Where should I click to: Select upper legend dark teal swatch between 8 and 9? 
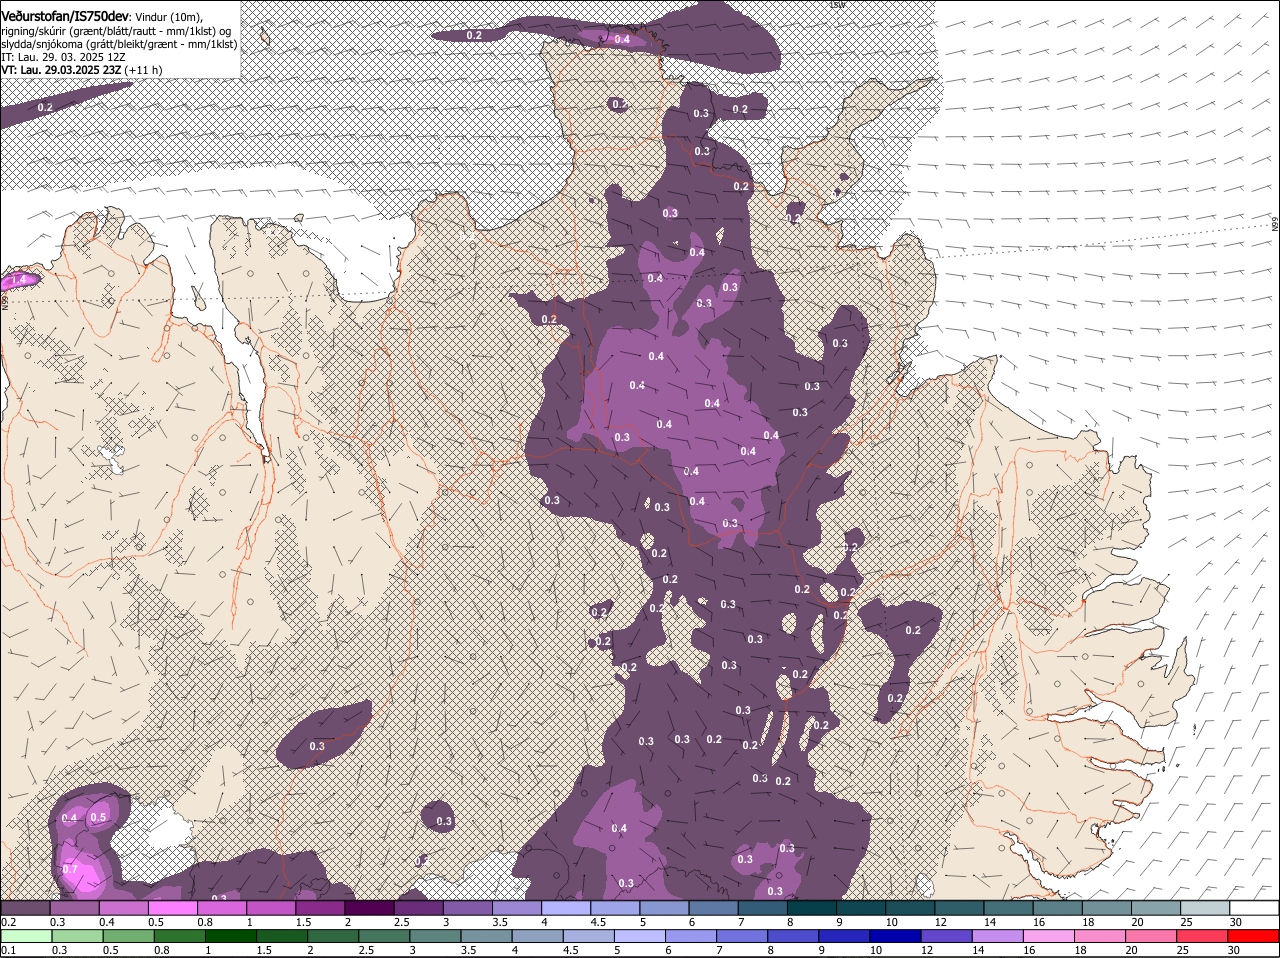[x=812, y=908]
